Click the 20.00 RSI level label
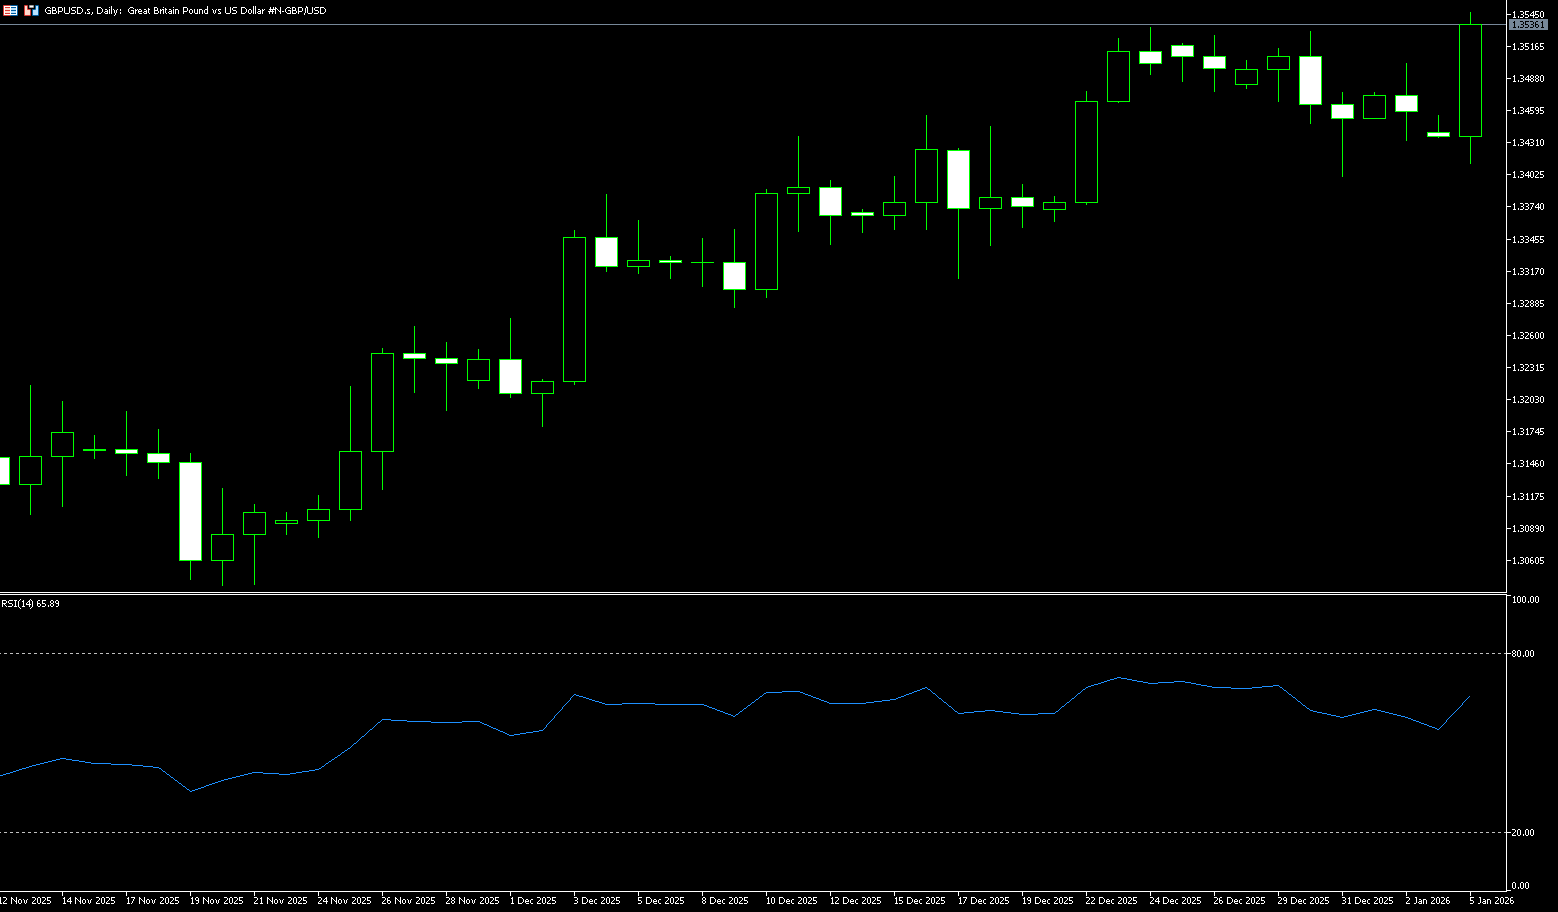Screen dimensions: 1558x912 click(x=1523, y=833)
